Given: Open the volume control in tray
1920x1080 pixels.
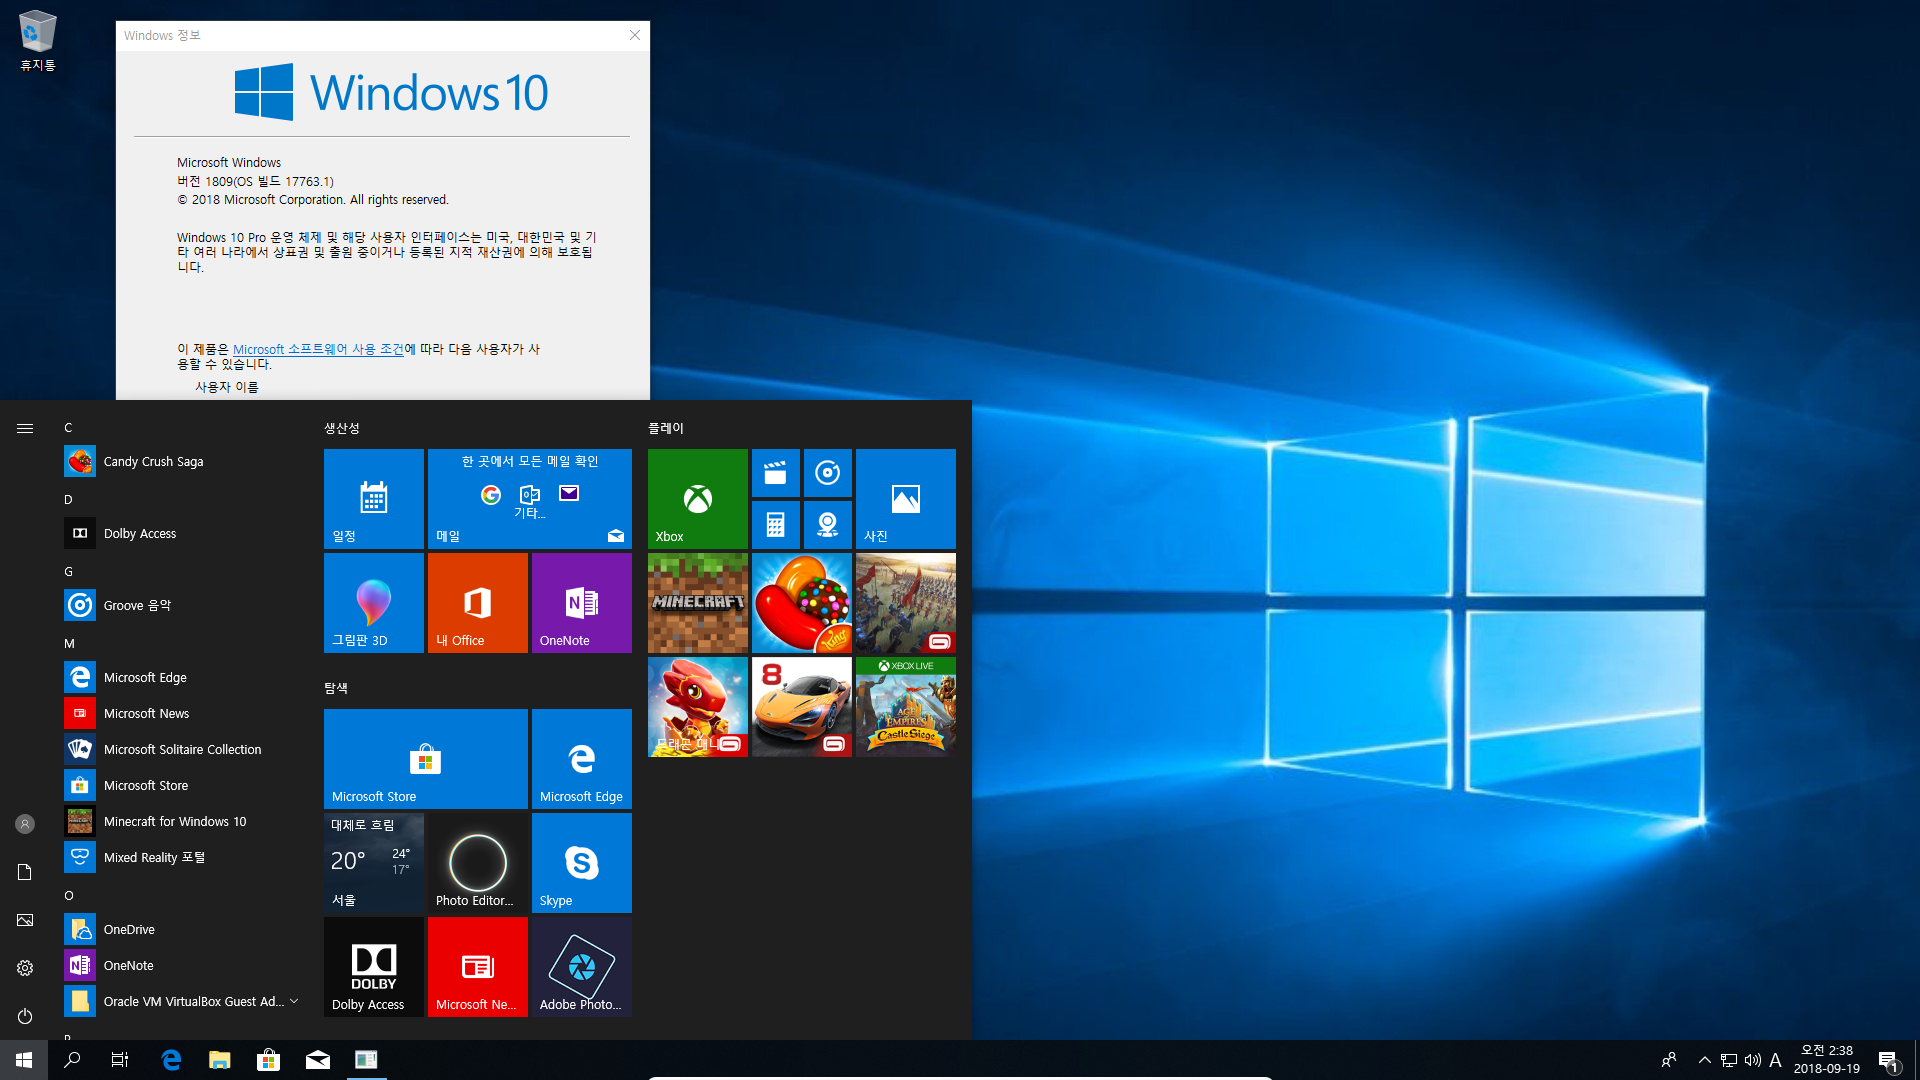Looking at the screenshot, I should (1752, 1060).
